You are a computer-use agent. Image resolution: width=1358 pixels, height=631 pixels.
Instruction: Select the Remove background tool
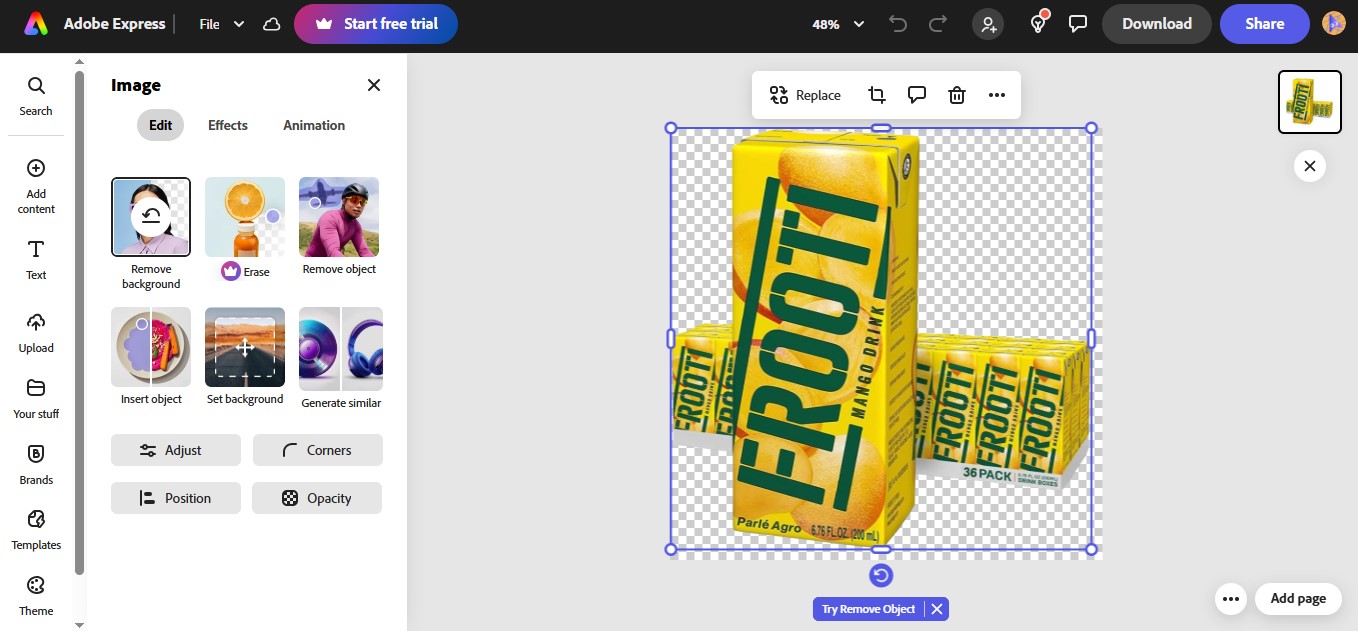(150, 217)
